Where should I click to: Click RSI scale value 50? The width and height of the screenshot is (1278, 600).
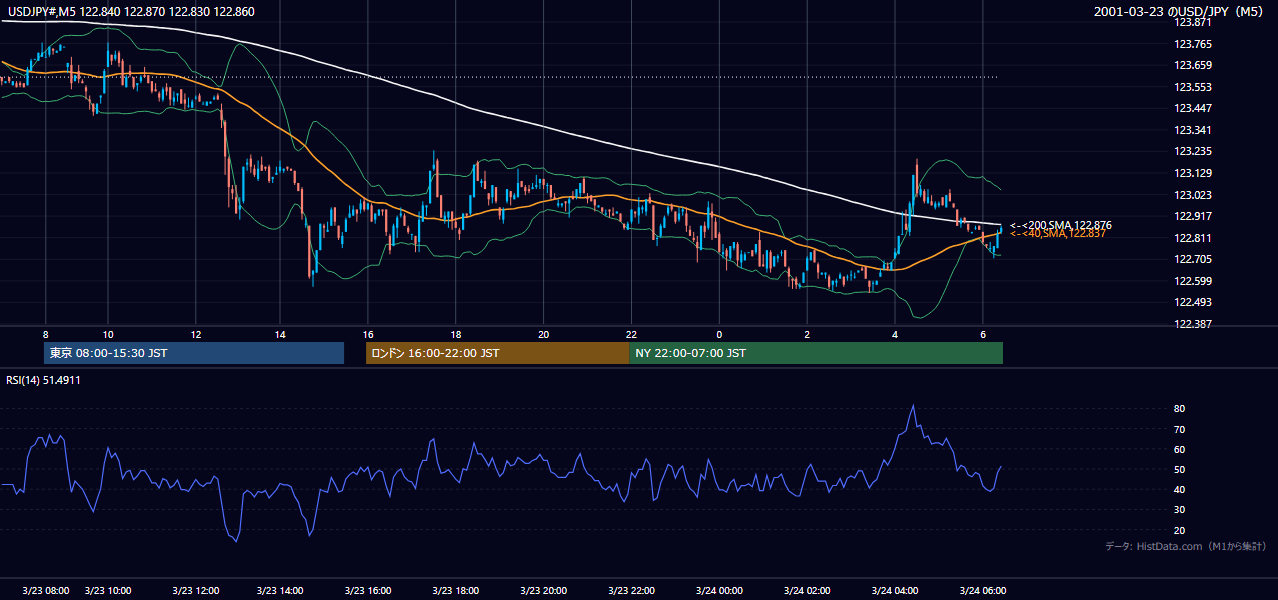point(1180,469)
